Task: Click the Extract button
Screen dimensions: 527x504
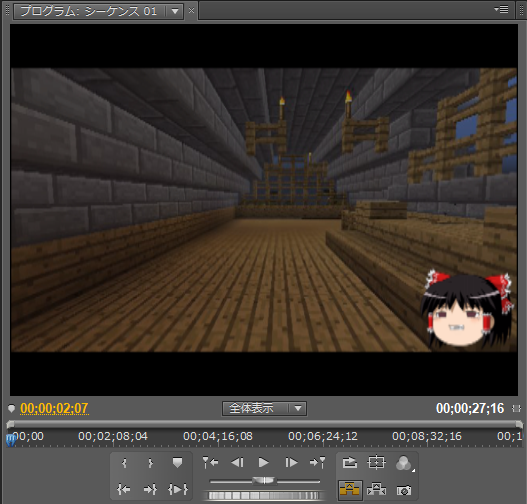Action: [x=376, y=490]
